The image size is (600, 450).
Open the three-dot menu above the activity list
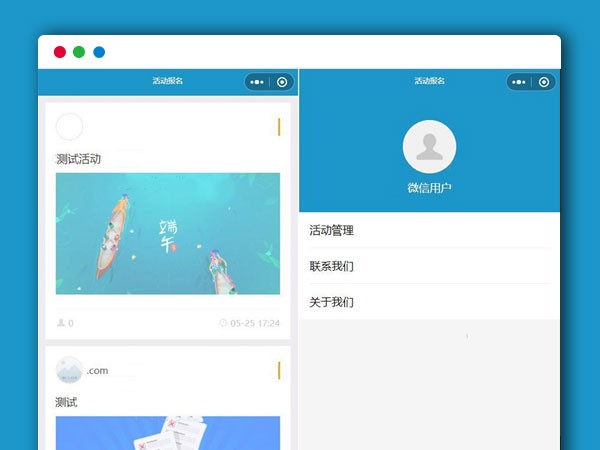click(x=257, y=82)
